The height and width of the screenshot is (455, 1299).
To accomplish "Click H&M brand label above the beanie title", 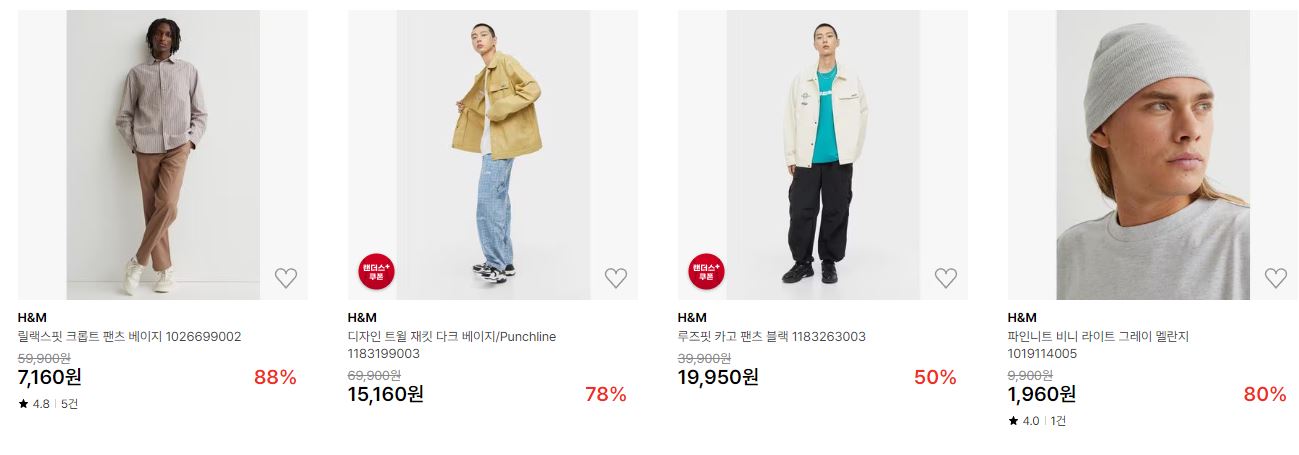I will [1022, 318].
